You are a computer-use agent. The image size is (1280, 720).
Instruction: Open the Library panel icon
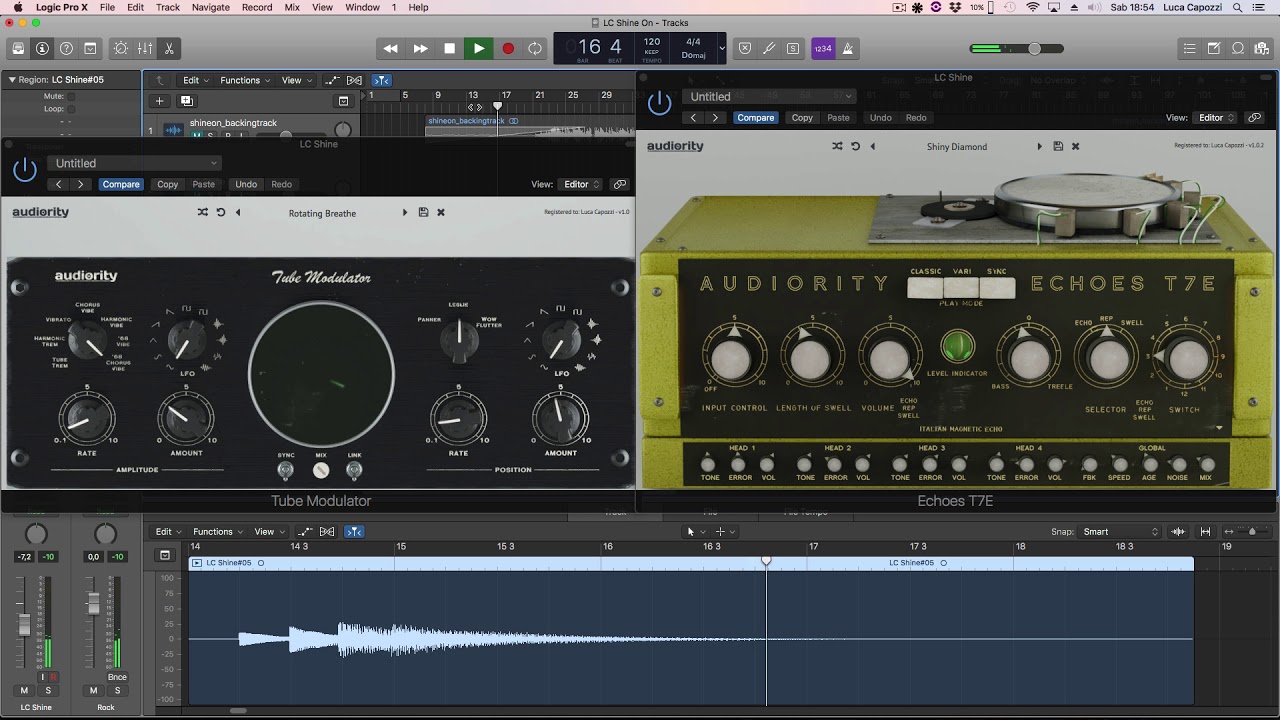18,48
